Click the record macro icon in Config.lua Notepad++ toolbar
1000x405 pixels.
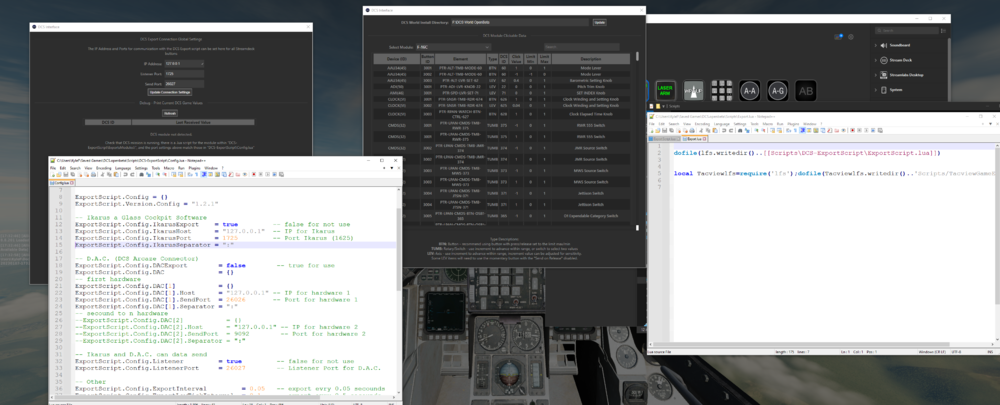pyautogui.click(x=255, y=175)
